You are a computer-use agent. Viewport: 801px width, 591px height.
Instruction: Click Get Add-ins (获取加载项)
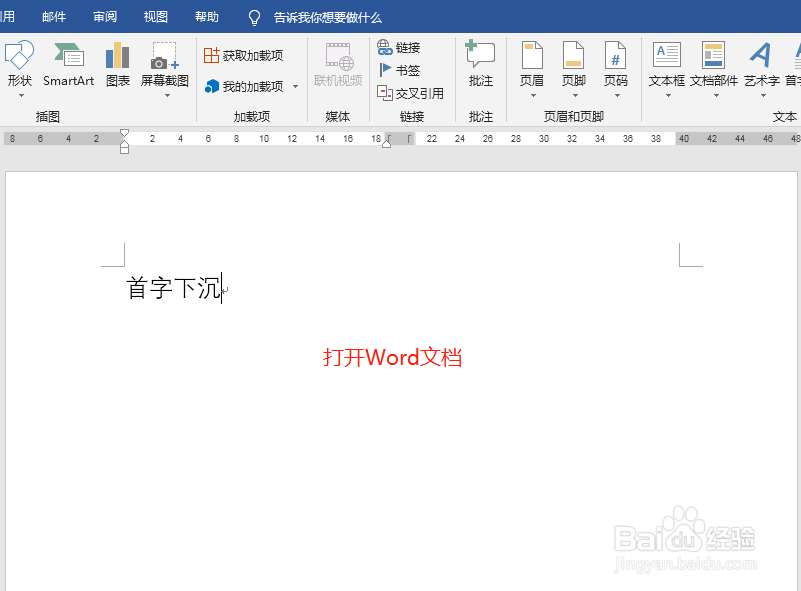243,55
